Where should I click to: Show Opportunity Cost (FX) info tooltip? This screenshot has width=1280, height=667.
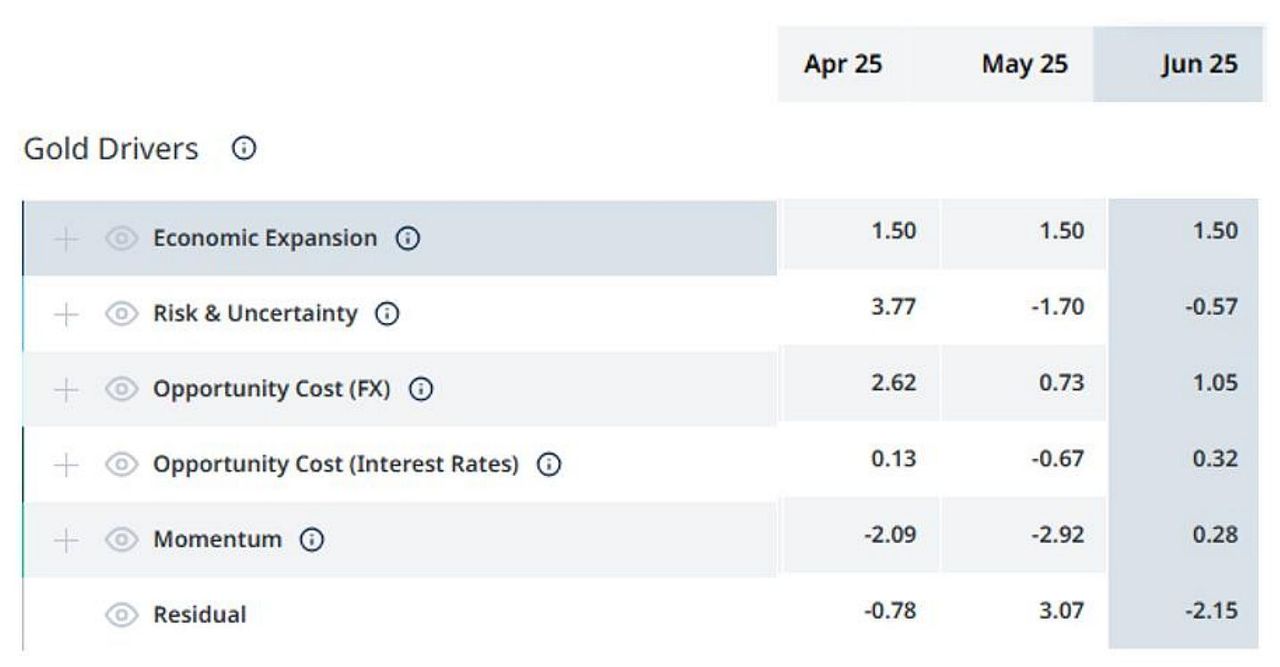point(421,390)
